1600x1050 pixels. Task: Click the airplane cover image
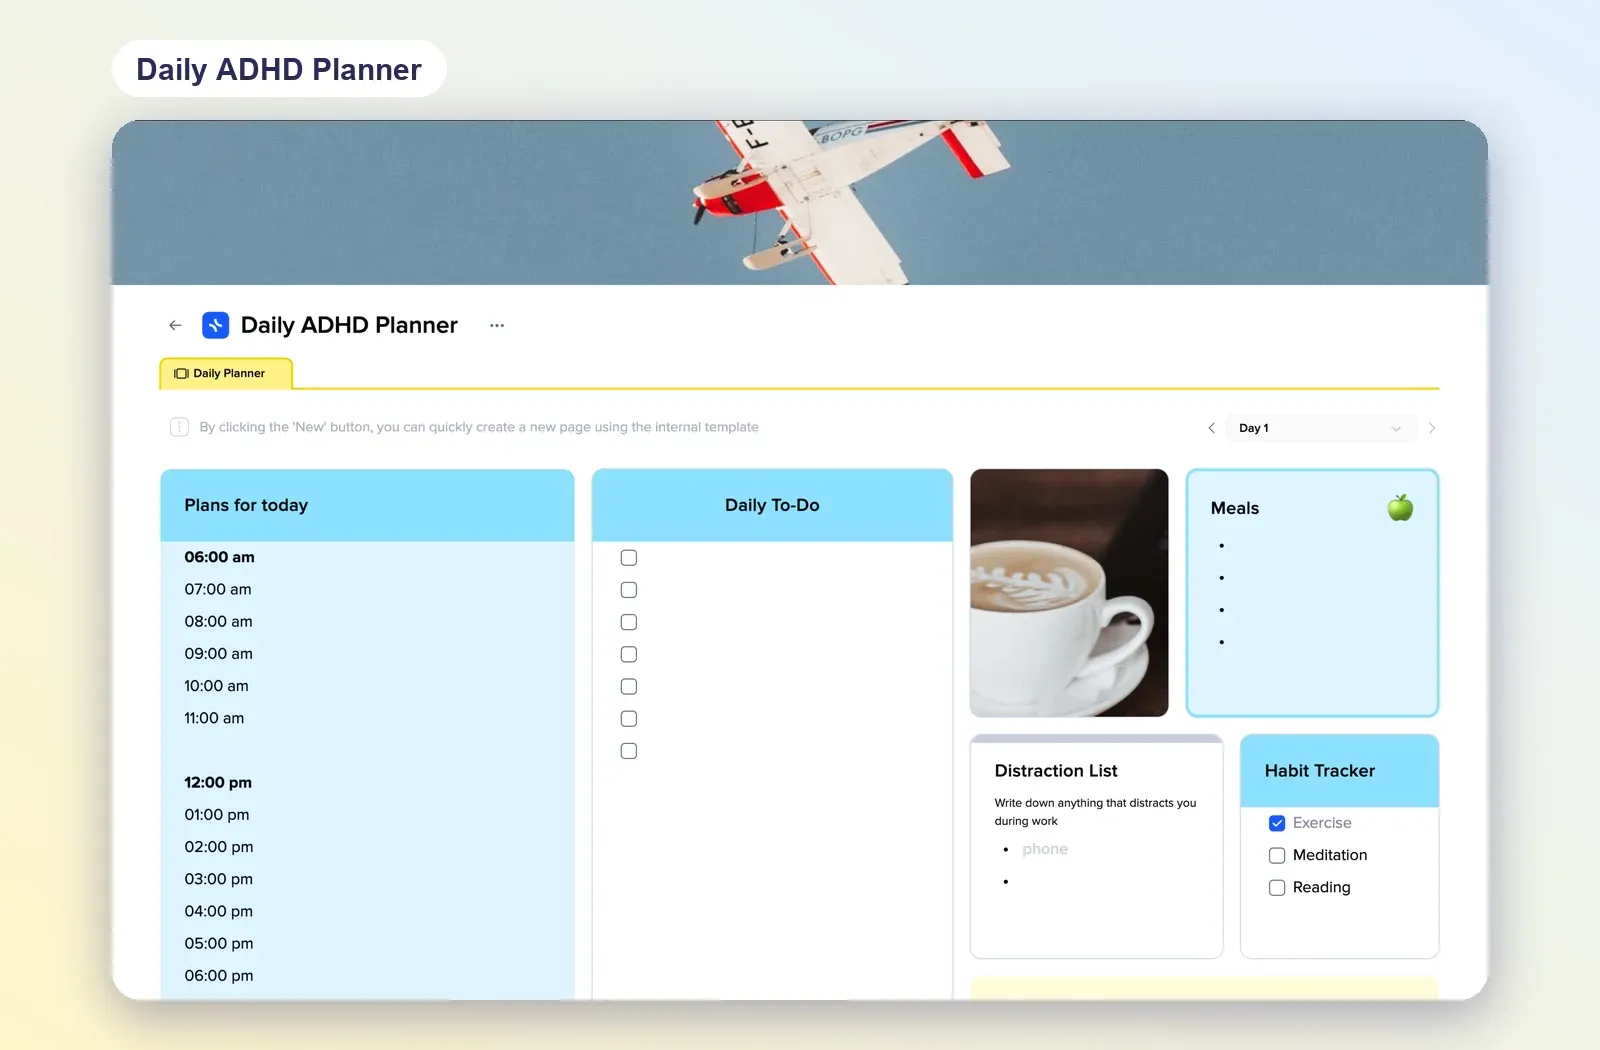[800, 203]
